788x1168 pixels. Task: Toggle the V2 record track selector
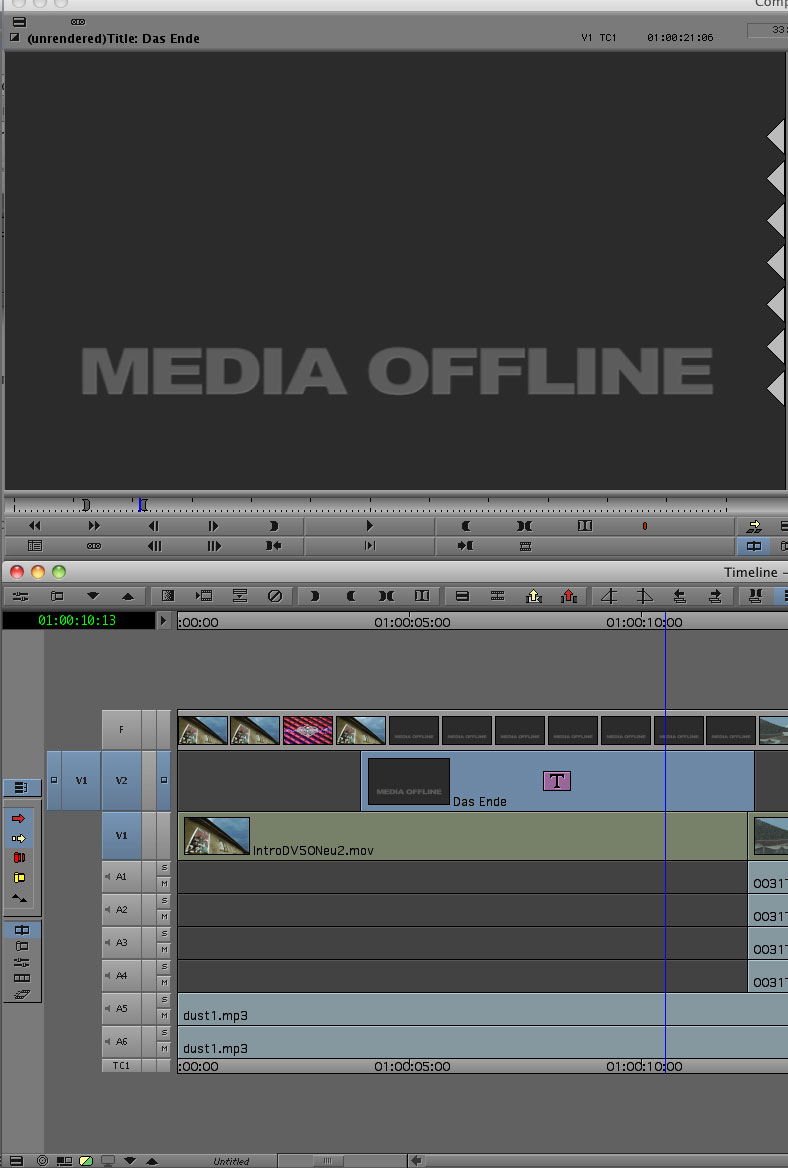pos(121,780)
